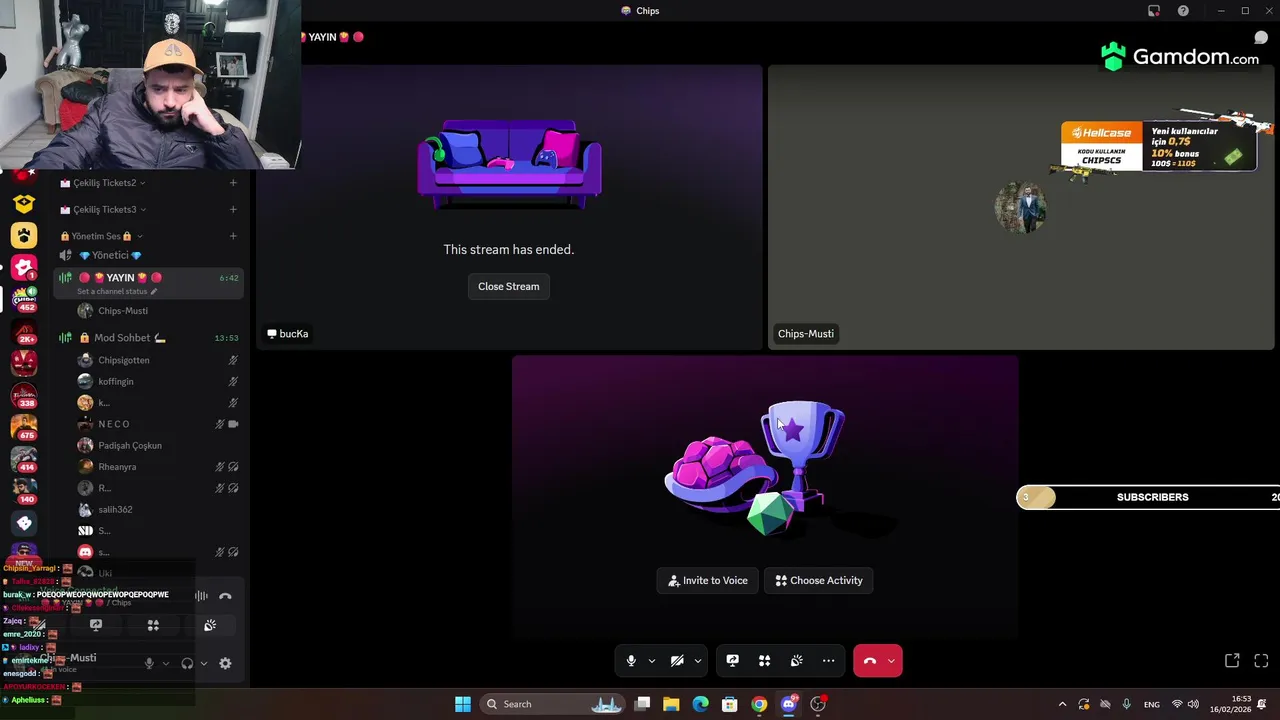This screenshot has width=1280, height=720.
Task: Select bucKa ended stream tile
Action: click(509, 207)
